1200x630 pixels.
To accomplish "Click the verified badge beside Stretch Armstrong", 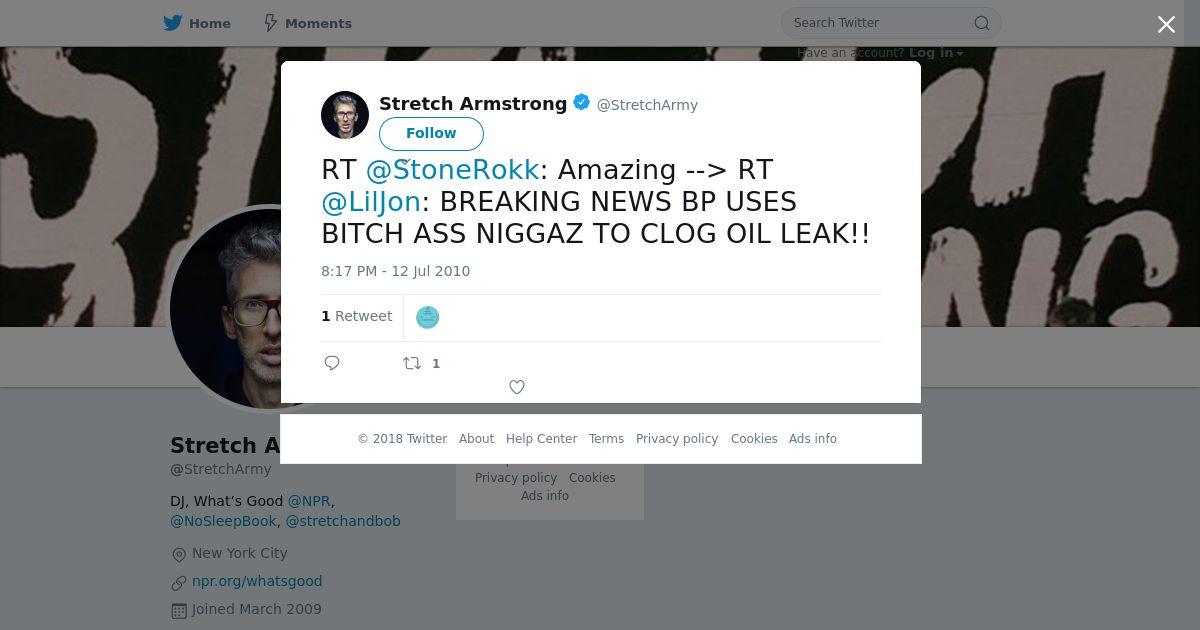I will pos(582,102).
